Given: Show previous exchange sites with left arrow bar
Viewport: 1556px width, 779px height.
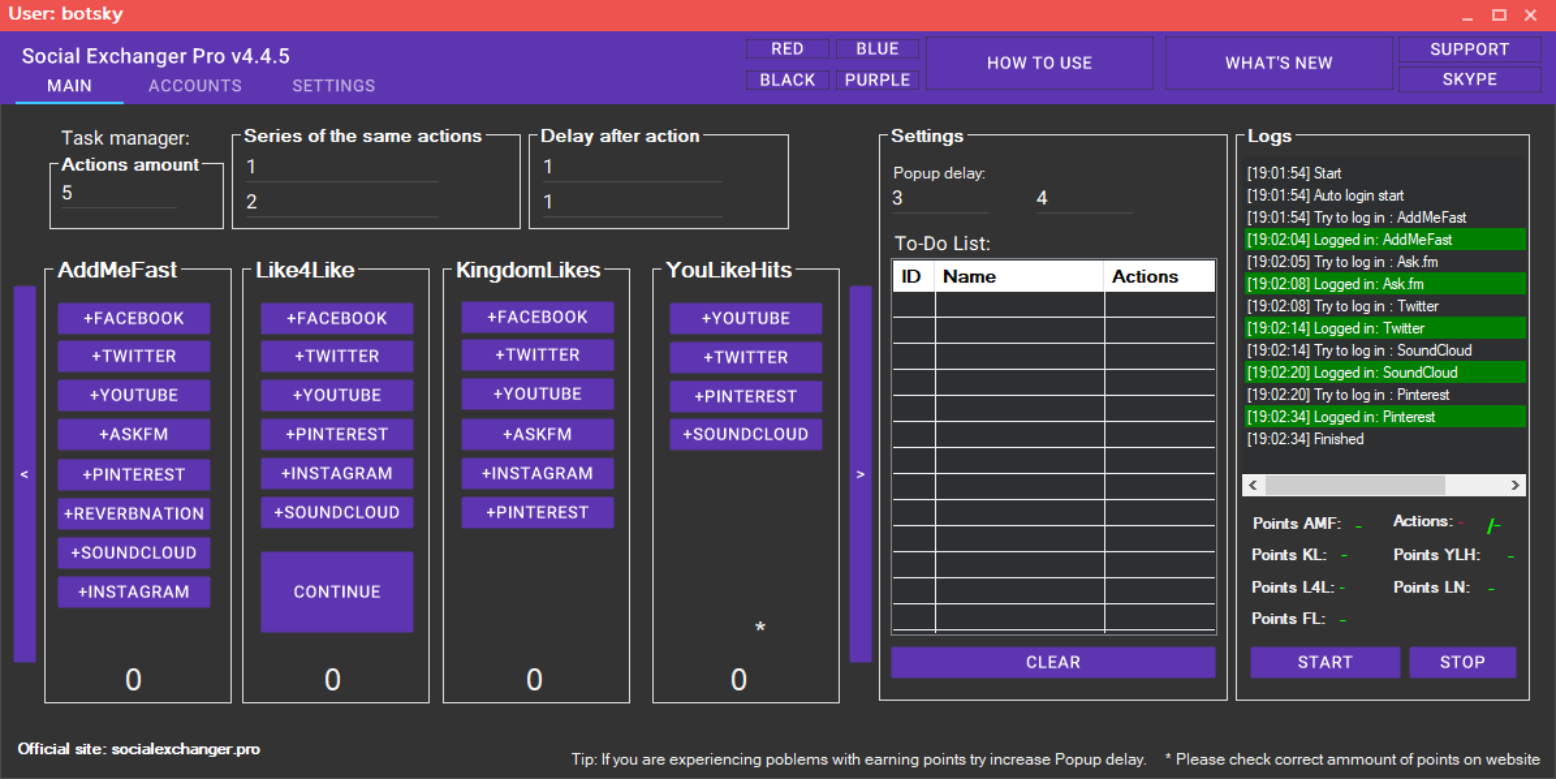Looking at the screenshot, I should tap(25, 474).
